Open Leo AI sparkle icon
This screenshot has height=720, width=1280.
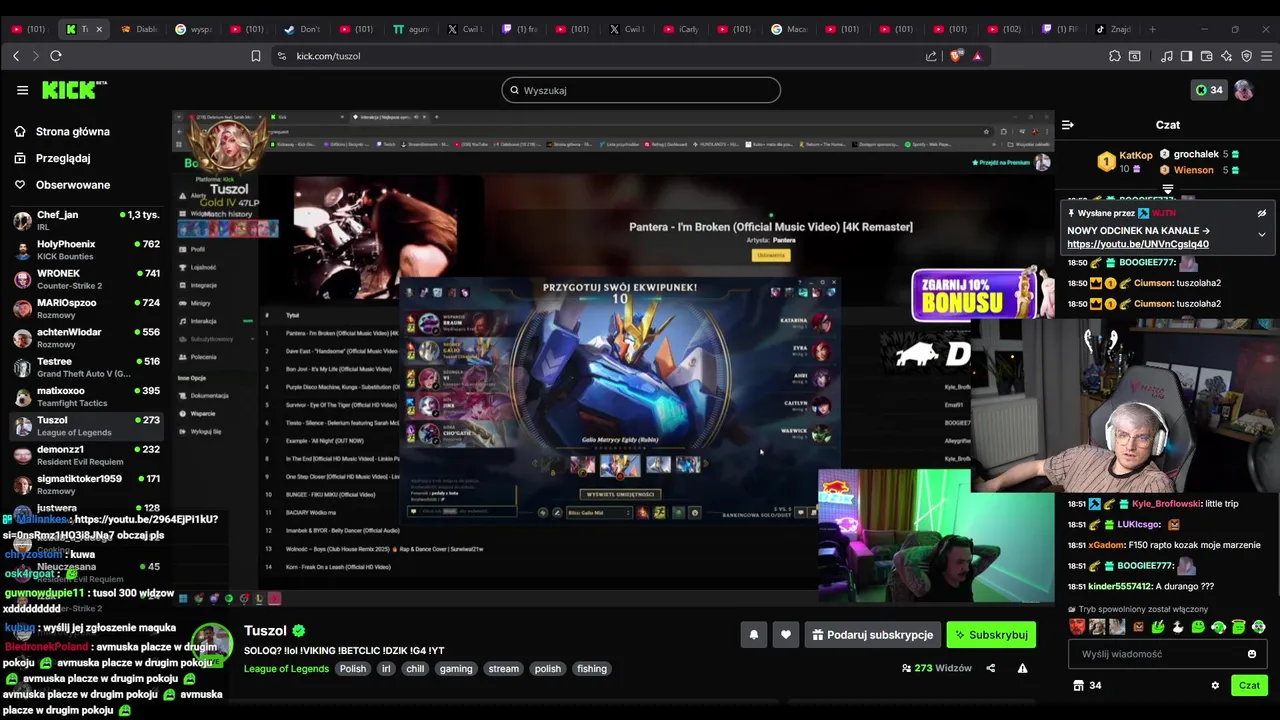(1227, 56)
